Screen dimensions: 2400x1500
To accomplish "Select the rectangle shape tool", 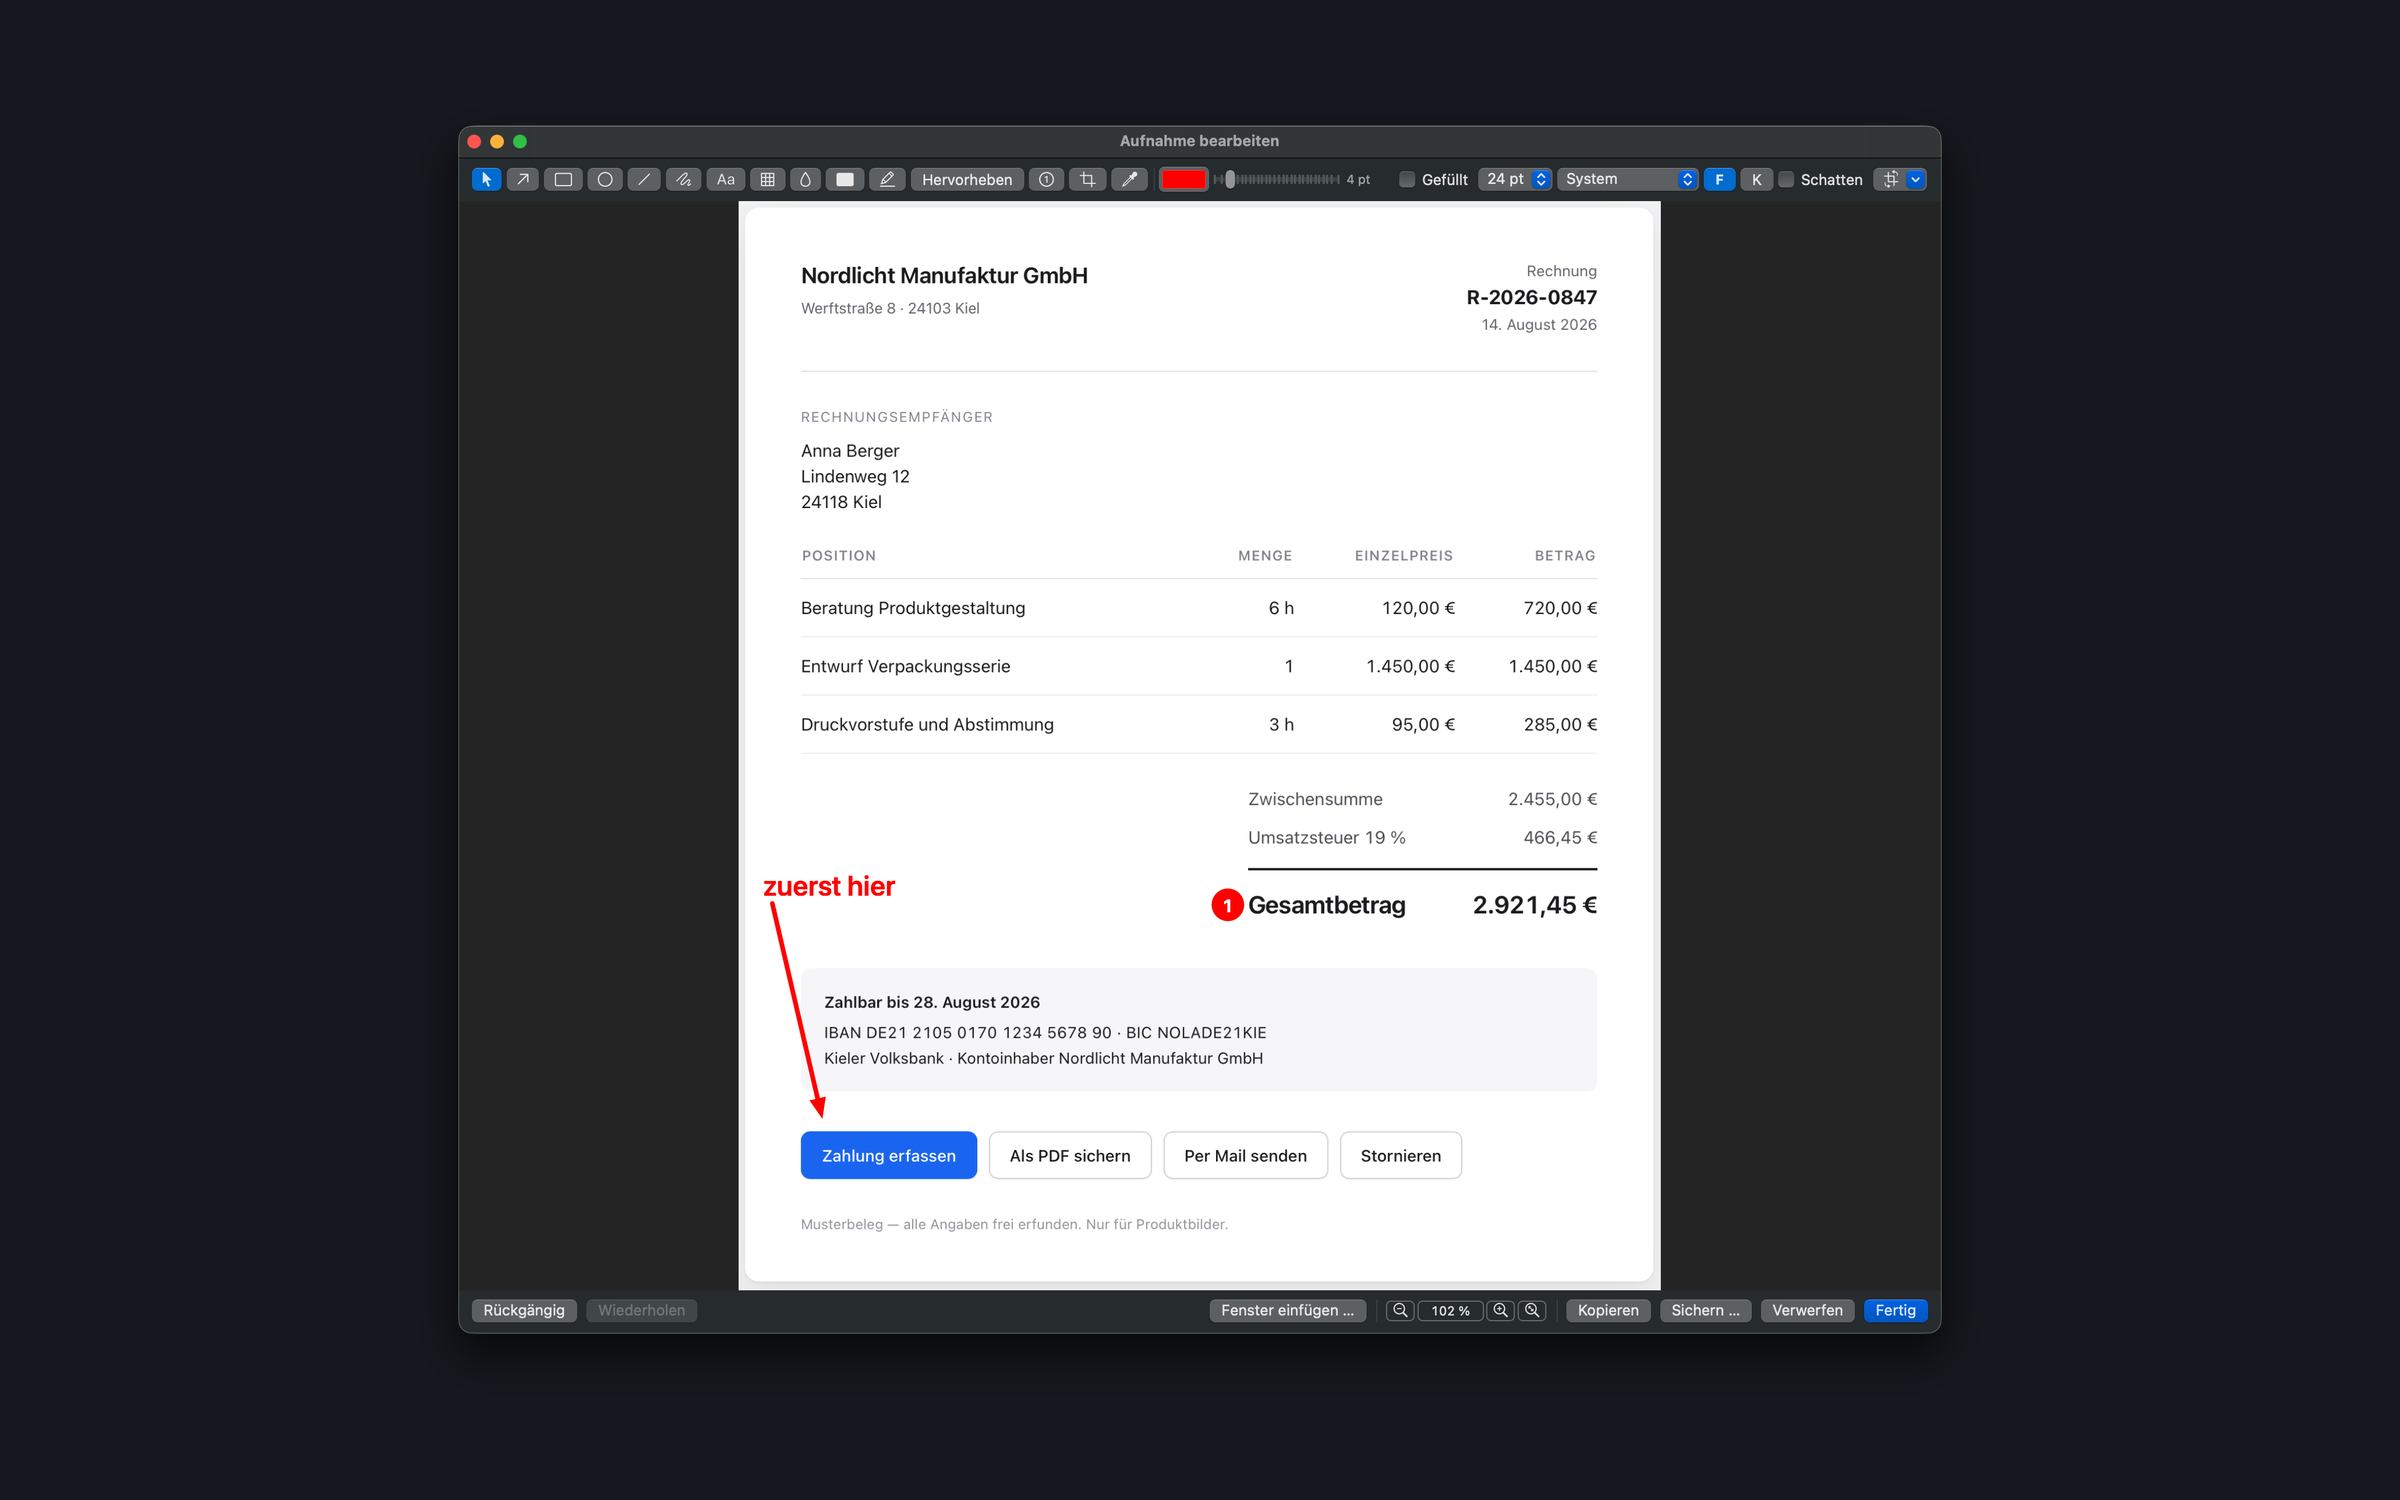I will point(564,180).
